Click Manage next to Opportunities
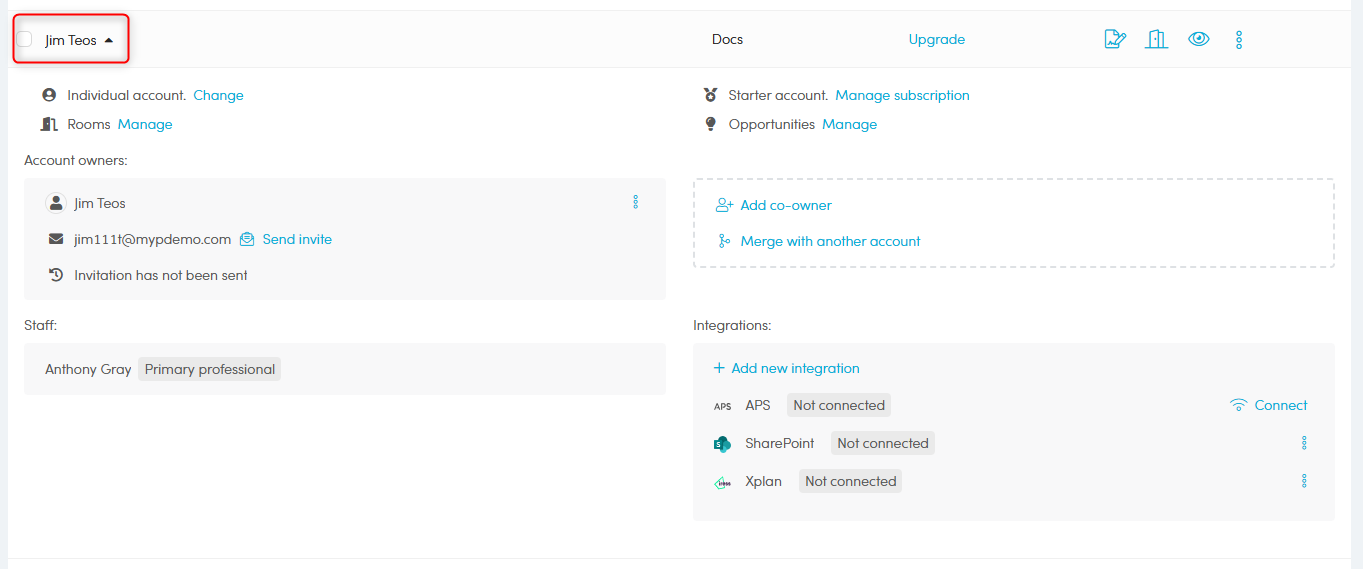The height and width of the screenshot is (569, 1363). coord(849,125)
